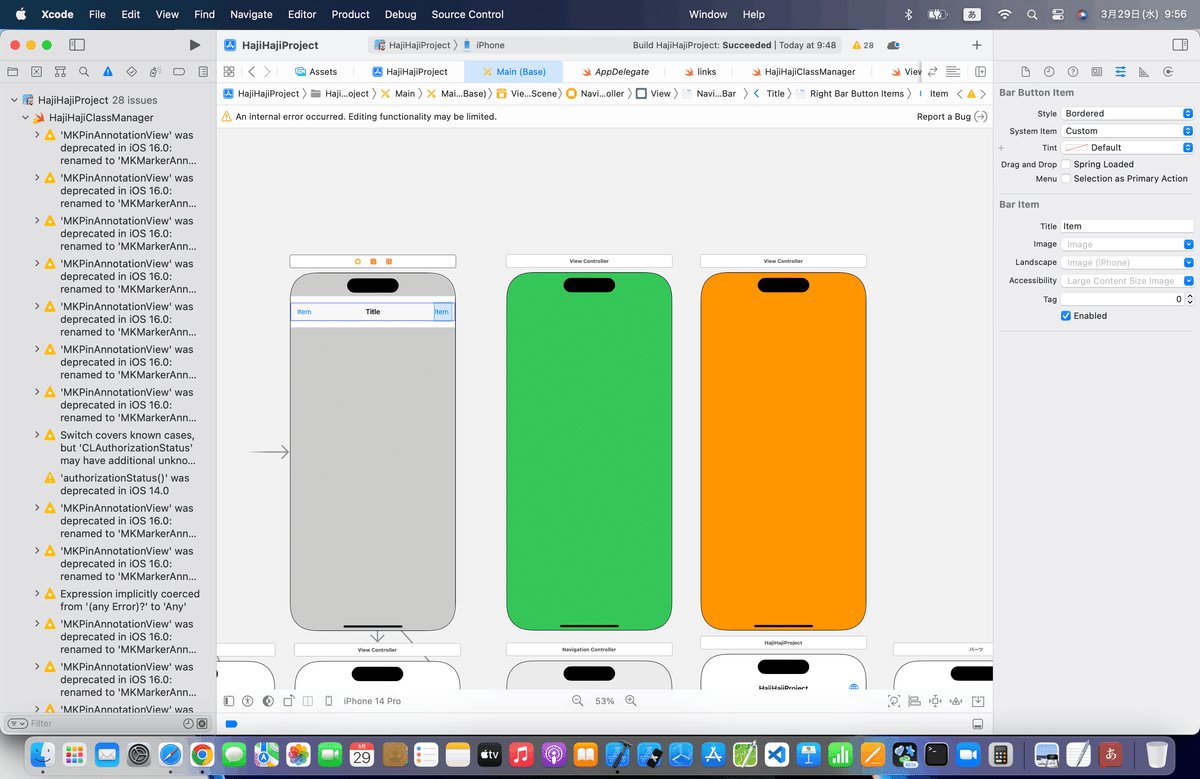
Task: Switch to the AppDelegate tab
Action: (614, 72)
